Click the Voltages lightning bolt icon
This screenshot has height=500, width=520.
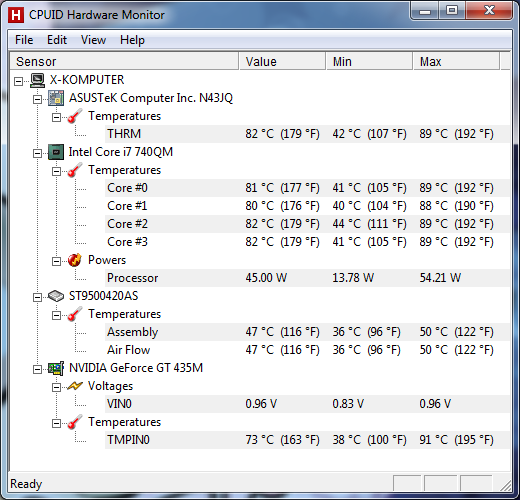(75, 386)
